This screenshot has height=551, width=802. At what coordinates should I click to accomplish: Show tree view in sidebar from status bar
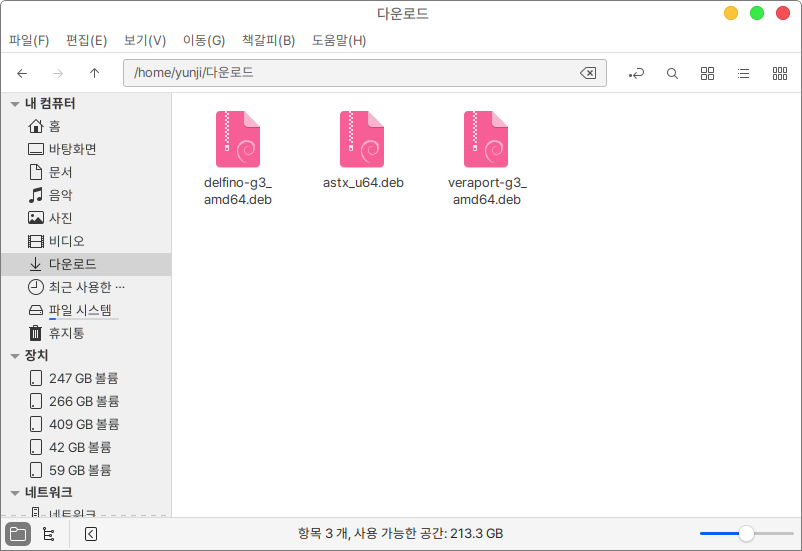pos(49,534)
